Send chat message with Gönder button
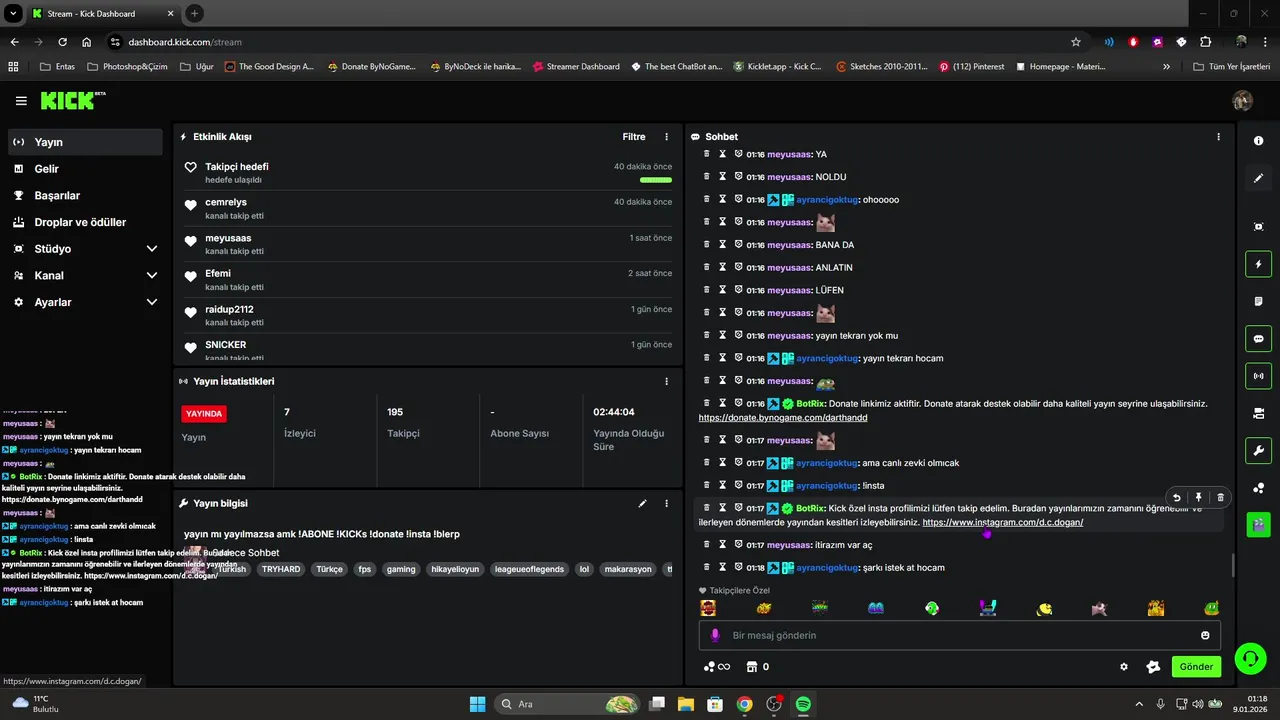The width and height of the screenshot is (1280, 720). point(1196,667)
